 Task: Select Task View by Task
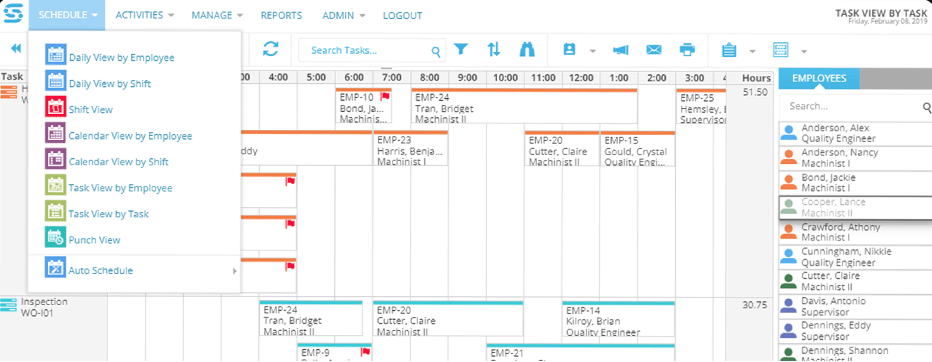click(97, 213)
